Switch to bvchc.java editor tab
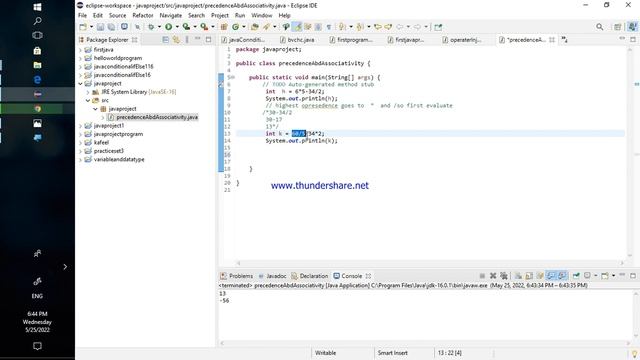 click(x=297, y=40)
